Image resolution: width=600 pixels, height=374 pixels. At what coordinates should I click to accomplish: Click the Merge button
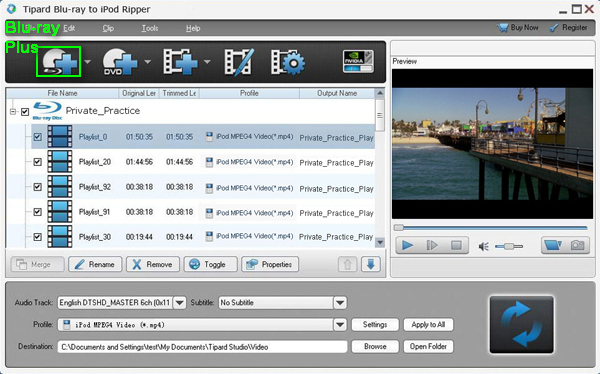pos(38,264)
